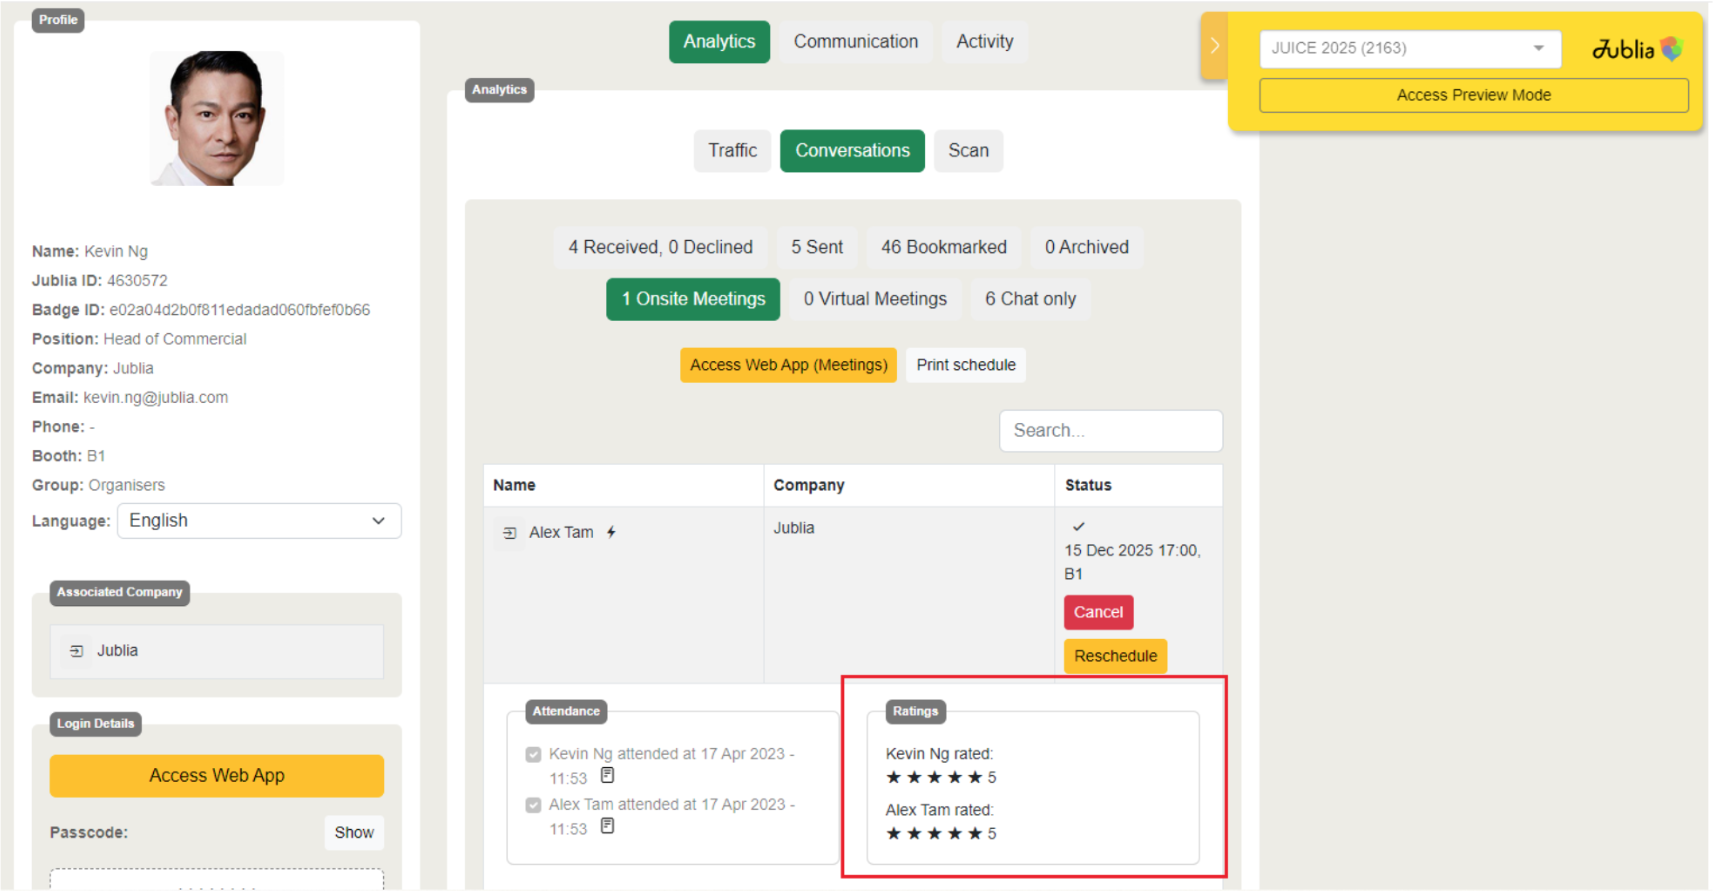Click Kevin Ng's five-star rating

tap(940, 778)
